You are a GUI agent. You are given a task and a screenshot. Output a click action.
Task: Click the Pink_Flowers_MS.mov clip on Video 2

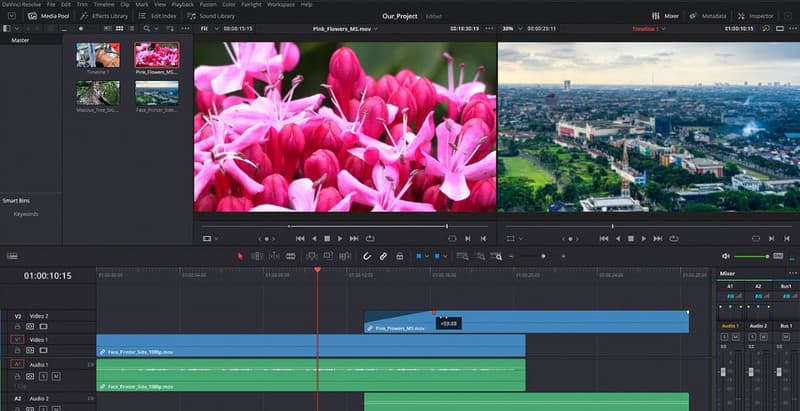click(527, 322)
